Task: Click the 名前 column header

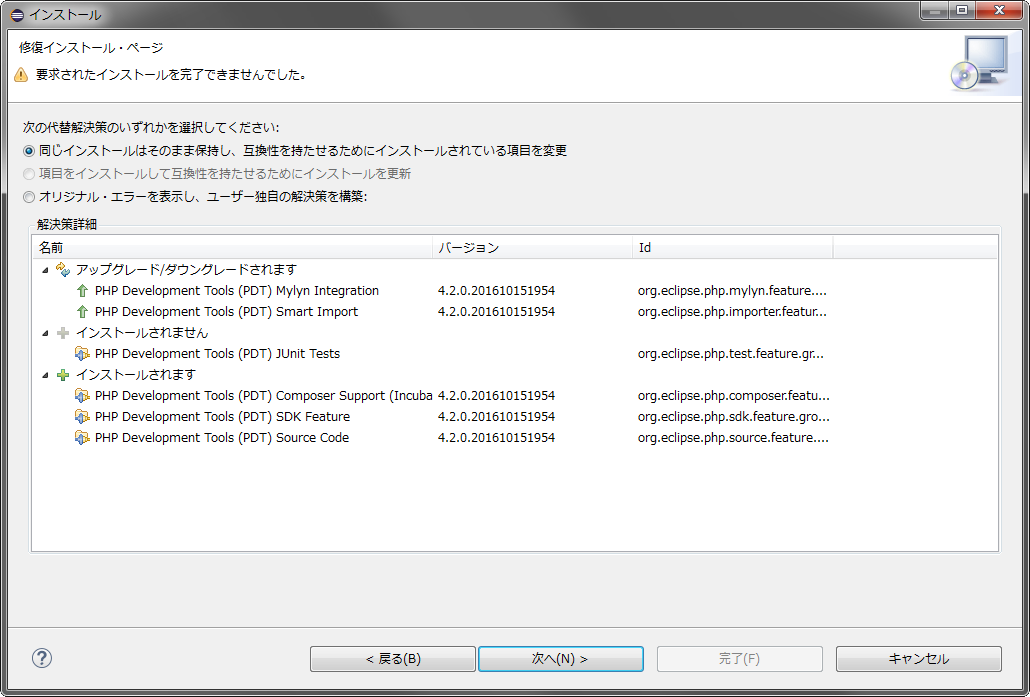Action: click(233, 248)
